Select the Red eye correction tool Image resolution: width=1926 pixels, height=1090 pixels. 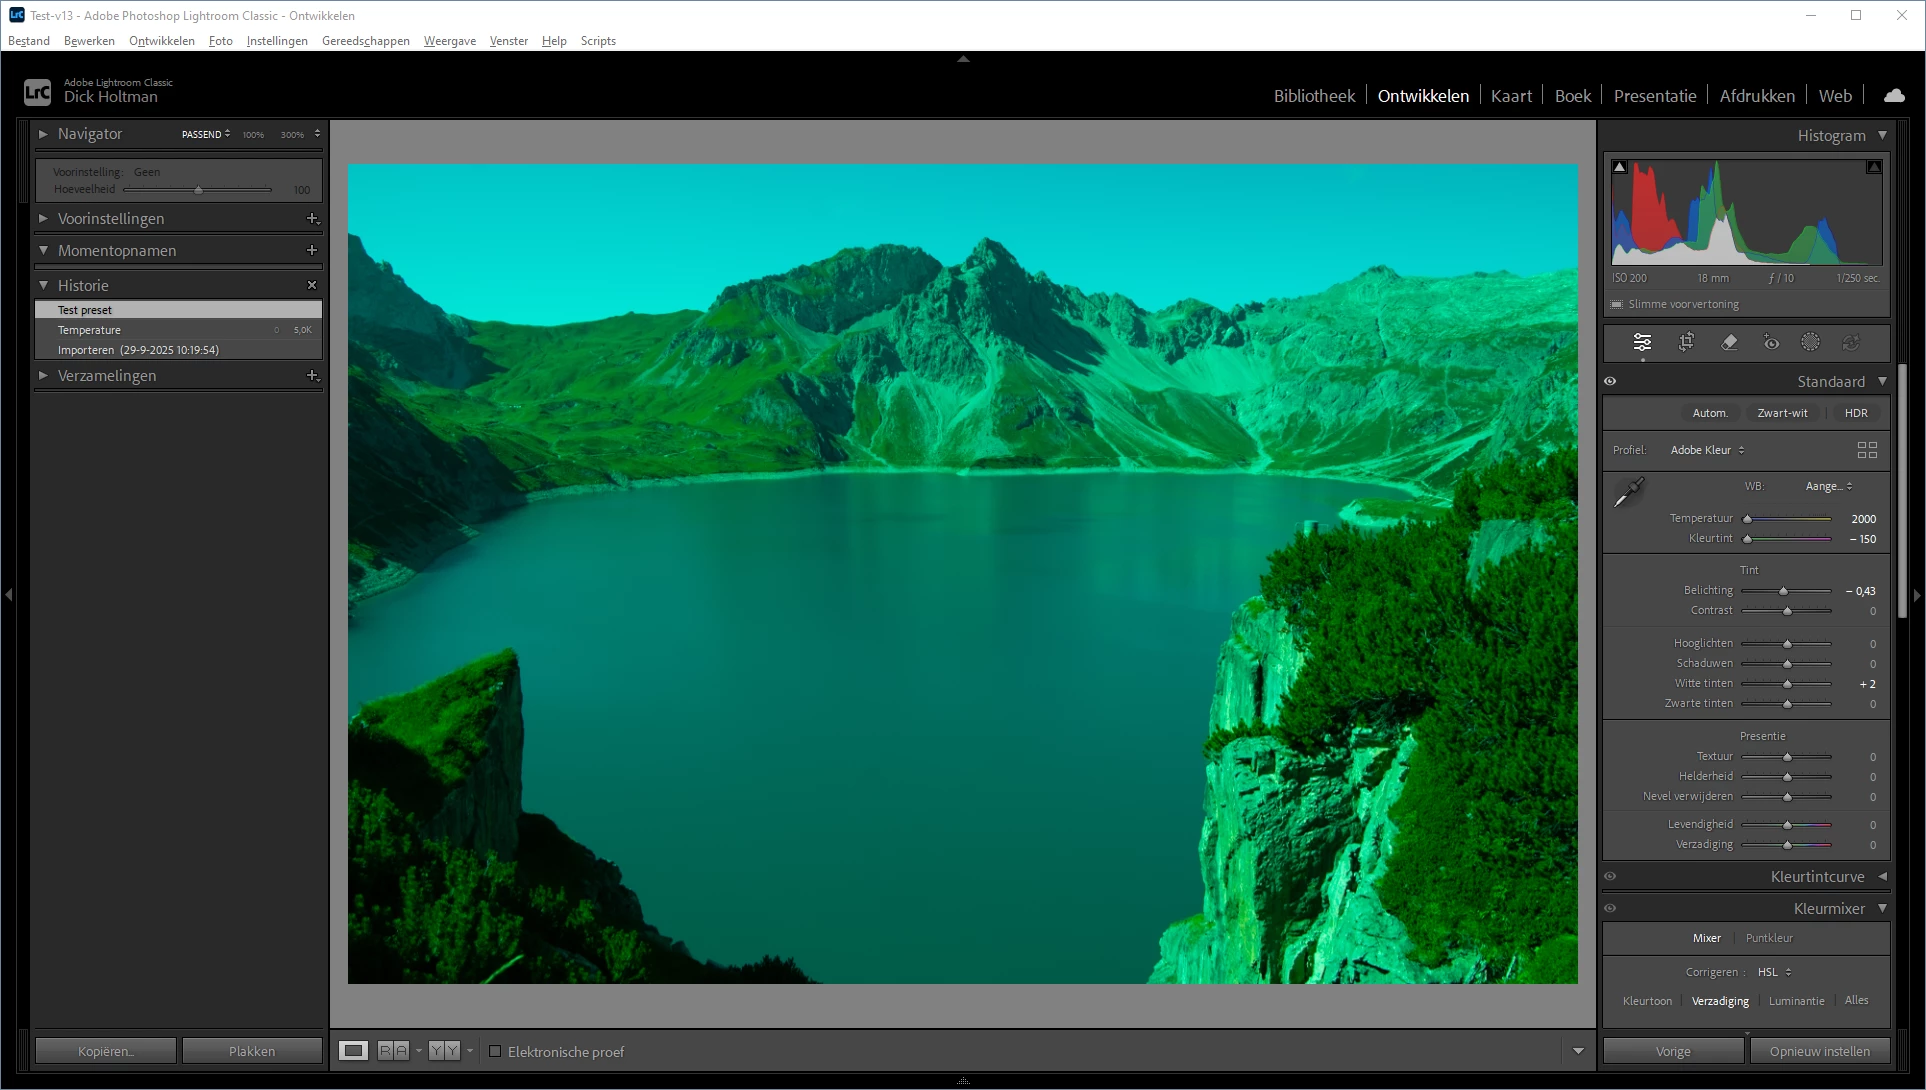tap(1771, 342)
